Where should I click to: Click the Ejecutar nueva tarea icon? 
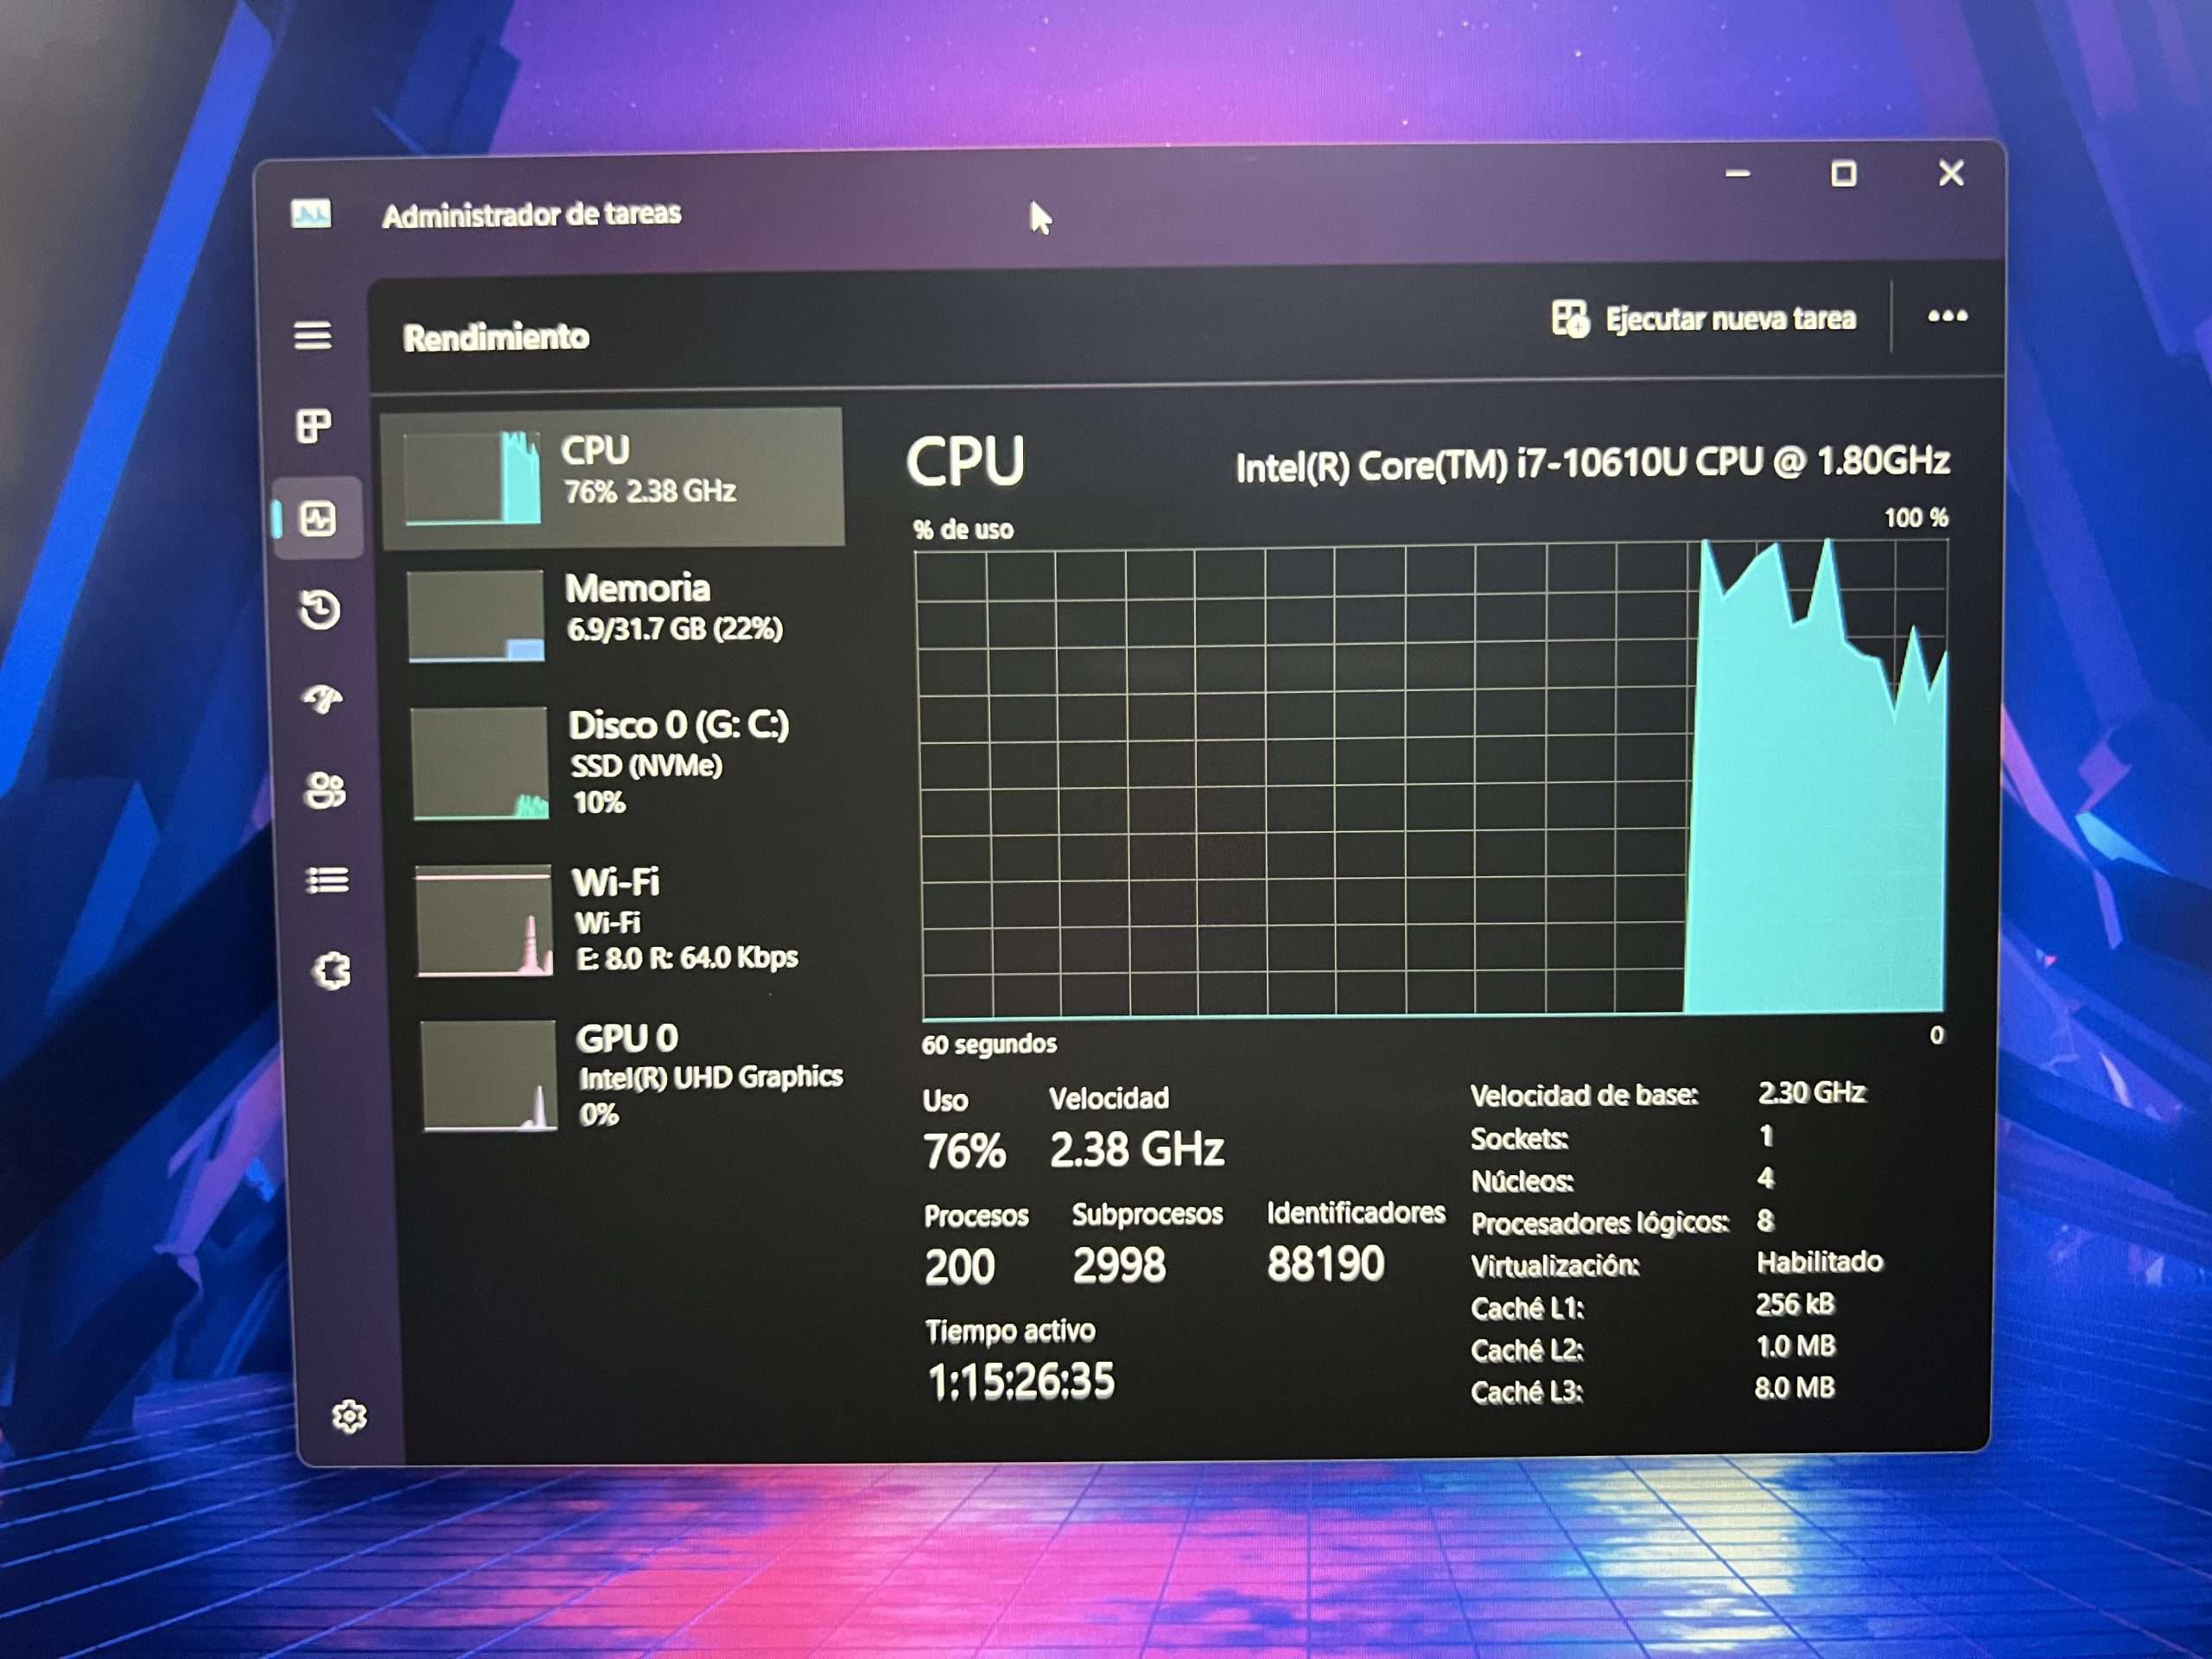tap(1569, 319)
